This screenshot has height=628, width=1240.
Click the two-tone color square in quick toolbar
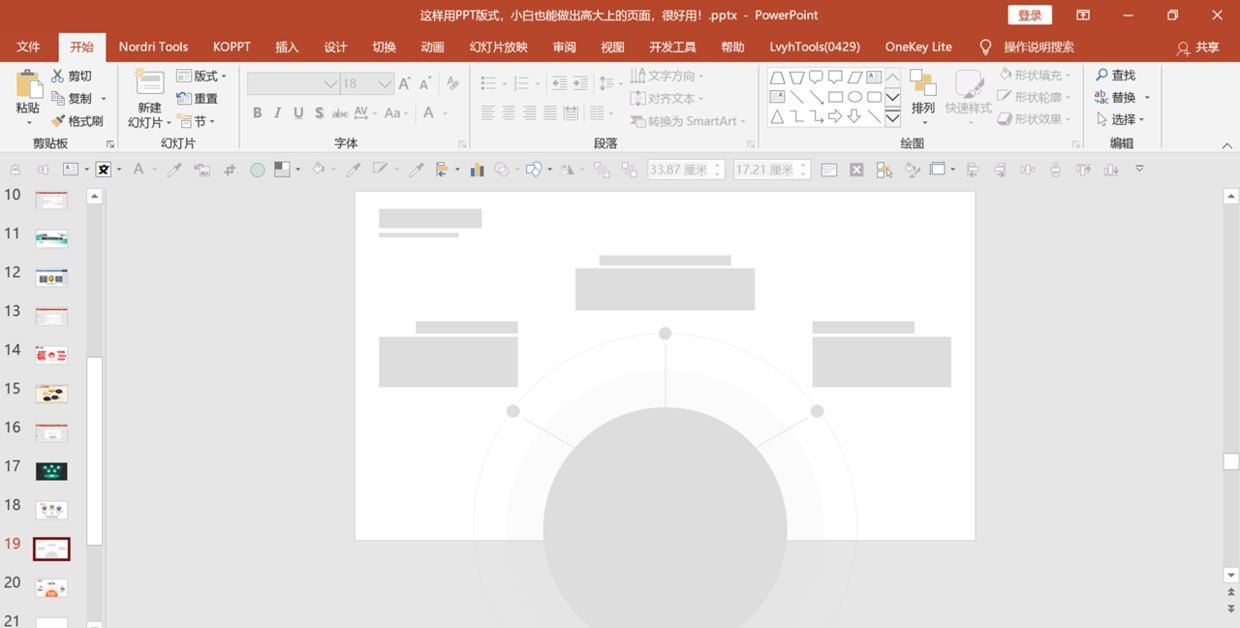(282, 170)
